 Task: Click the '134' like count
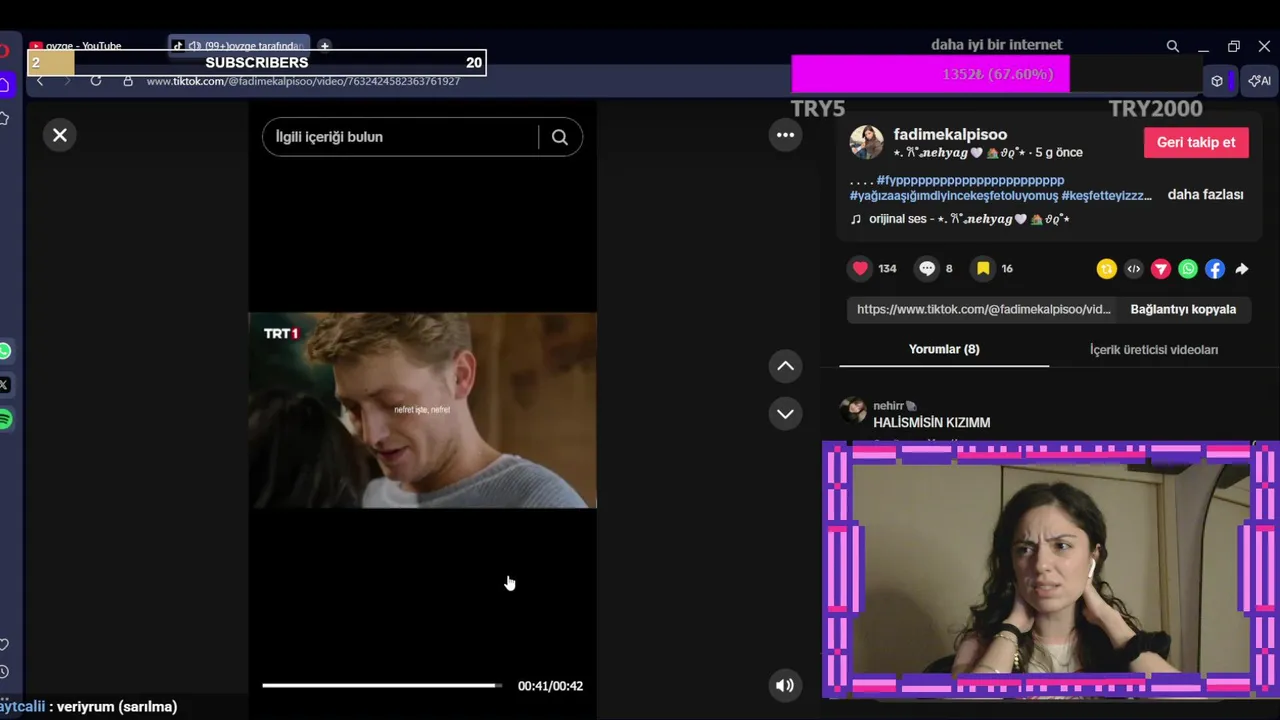[887, 268]
